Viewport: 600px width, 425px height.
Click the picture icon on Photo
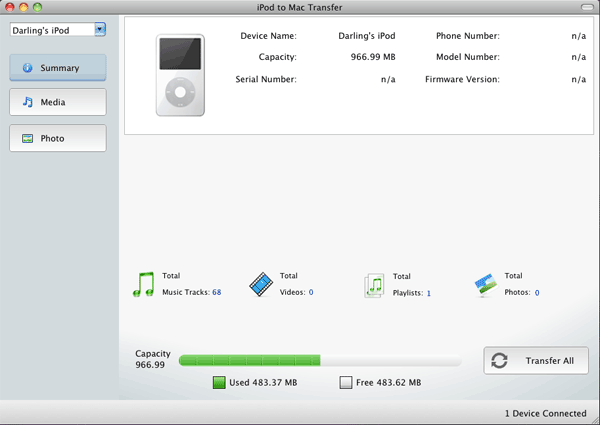[x=28, y=138]
